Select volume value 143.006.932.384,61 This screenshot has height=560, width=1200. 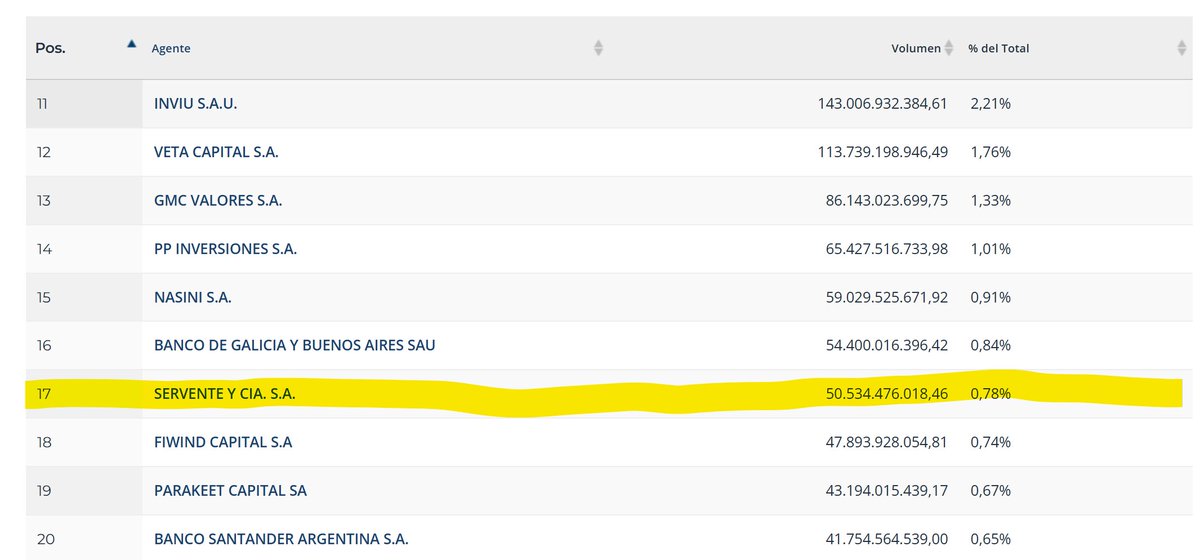882,103
